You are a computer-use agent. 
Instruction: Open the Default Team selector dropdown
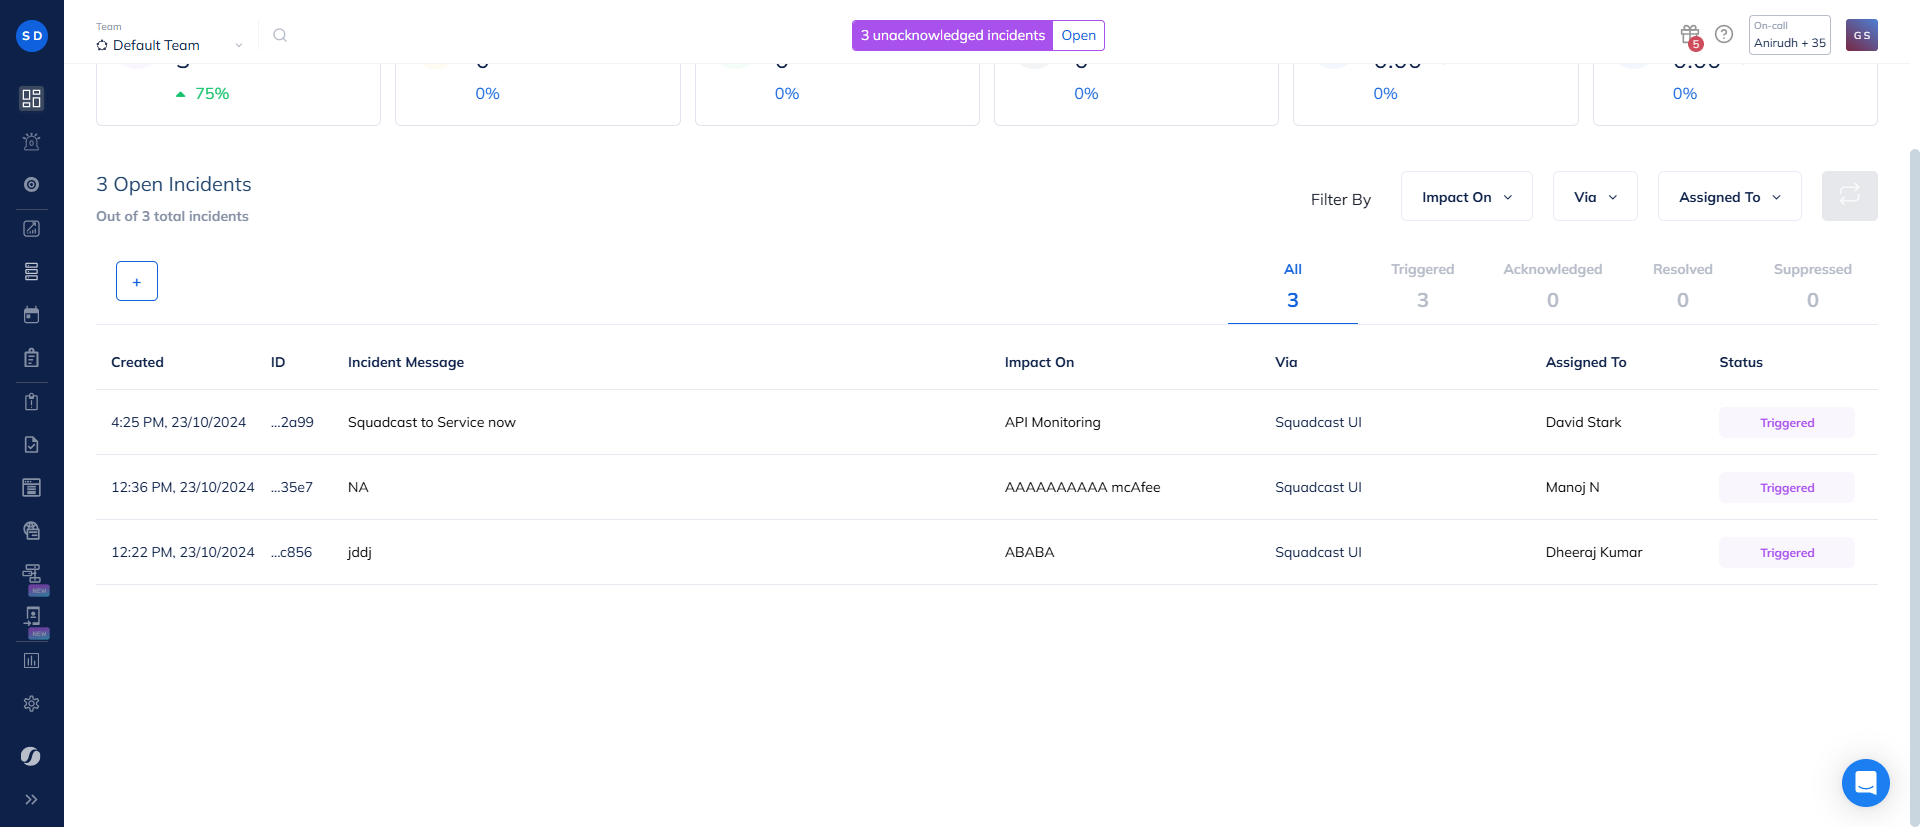coord(170,45)
